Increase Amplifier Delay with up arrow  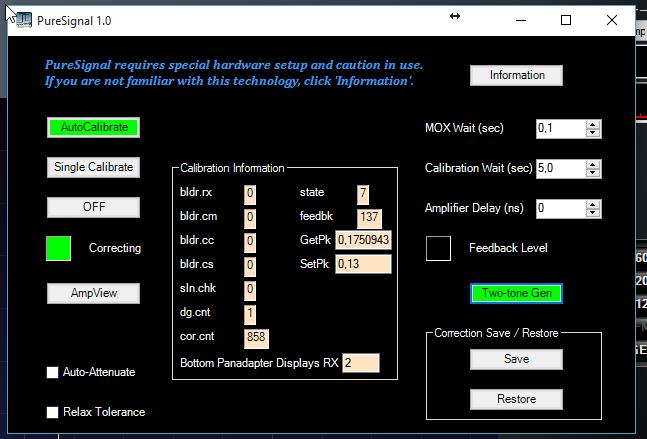tap(593, 205)
